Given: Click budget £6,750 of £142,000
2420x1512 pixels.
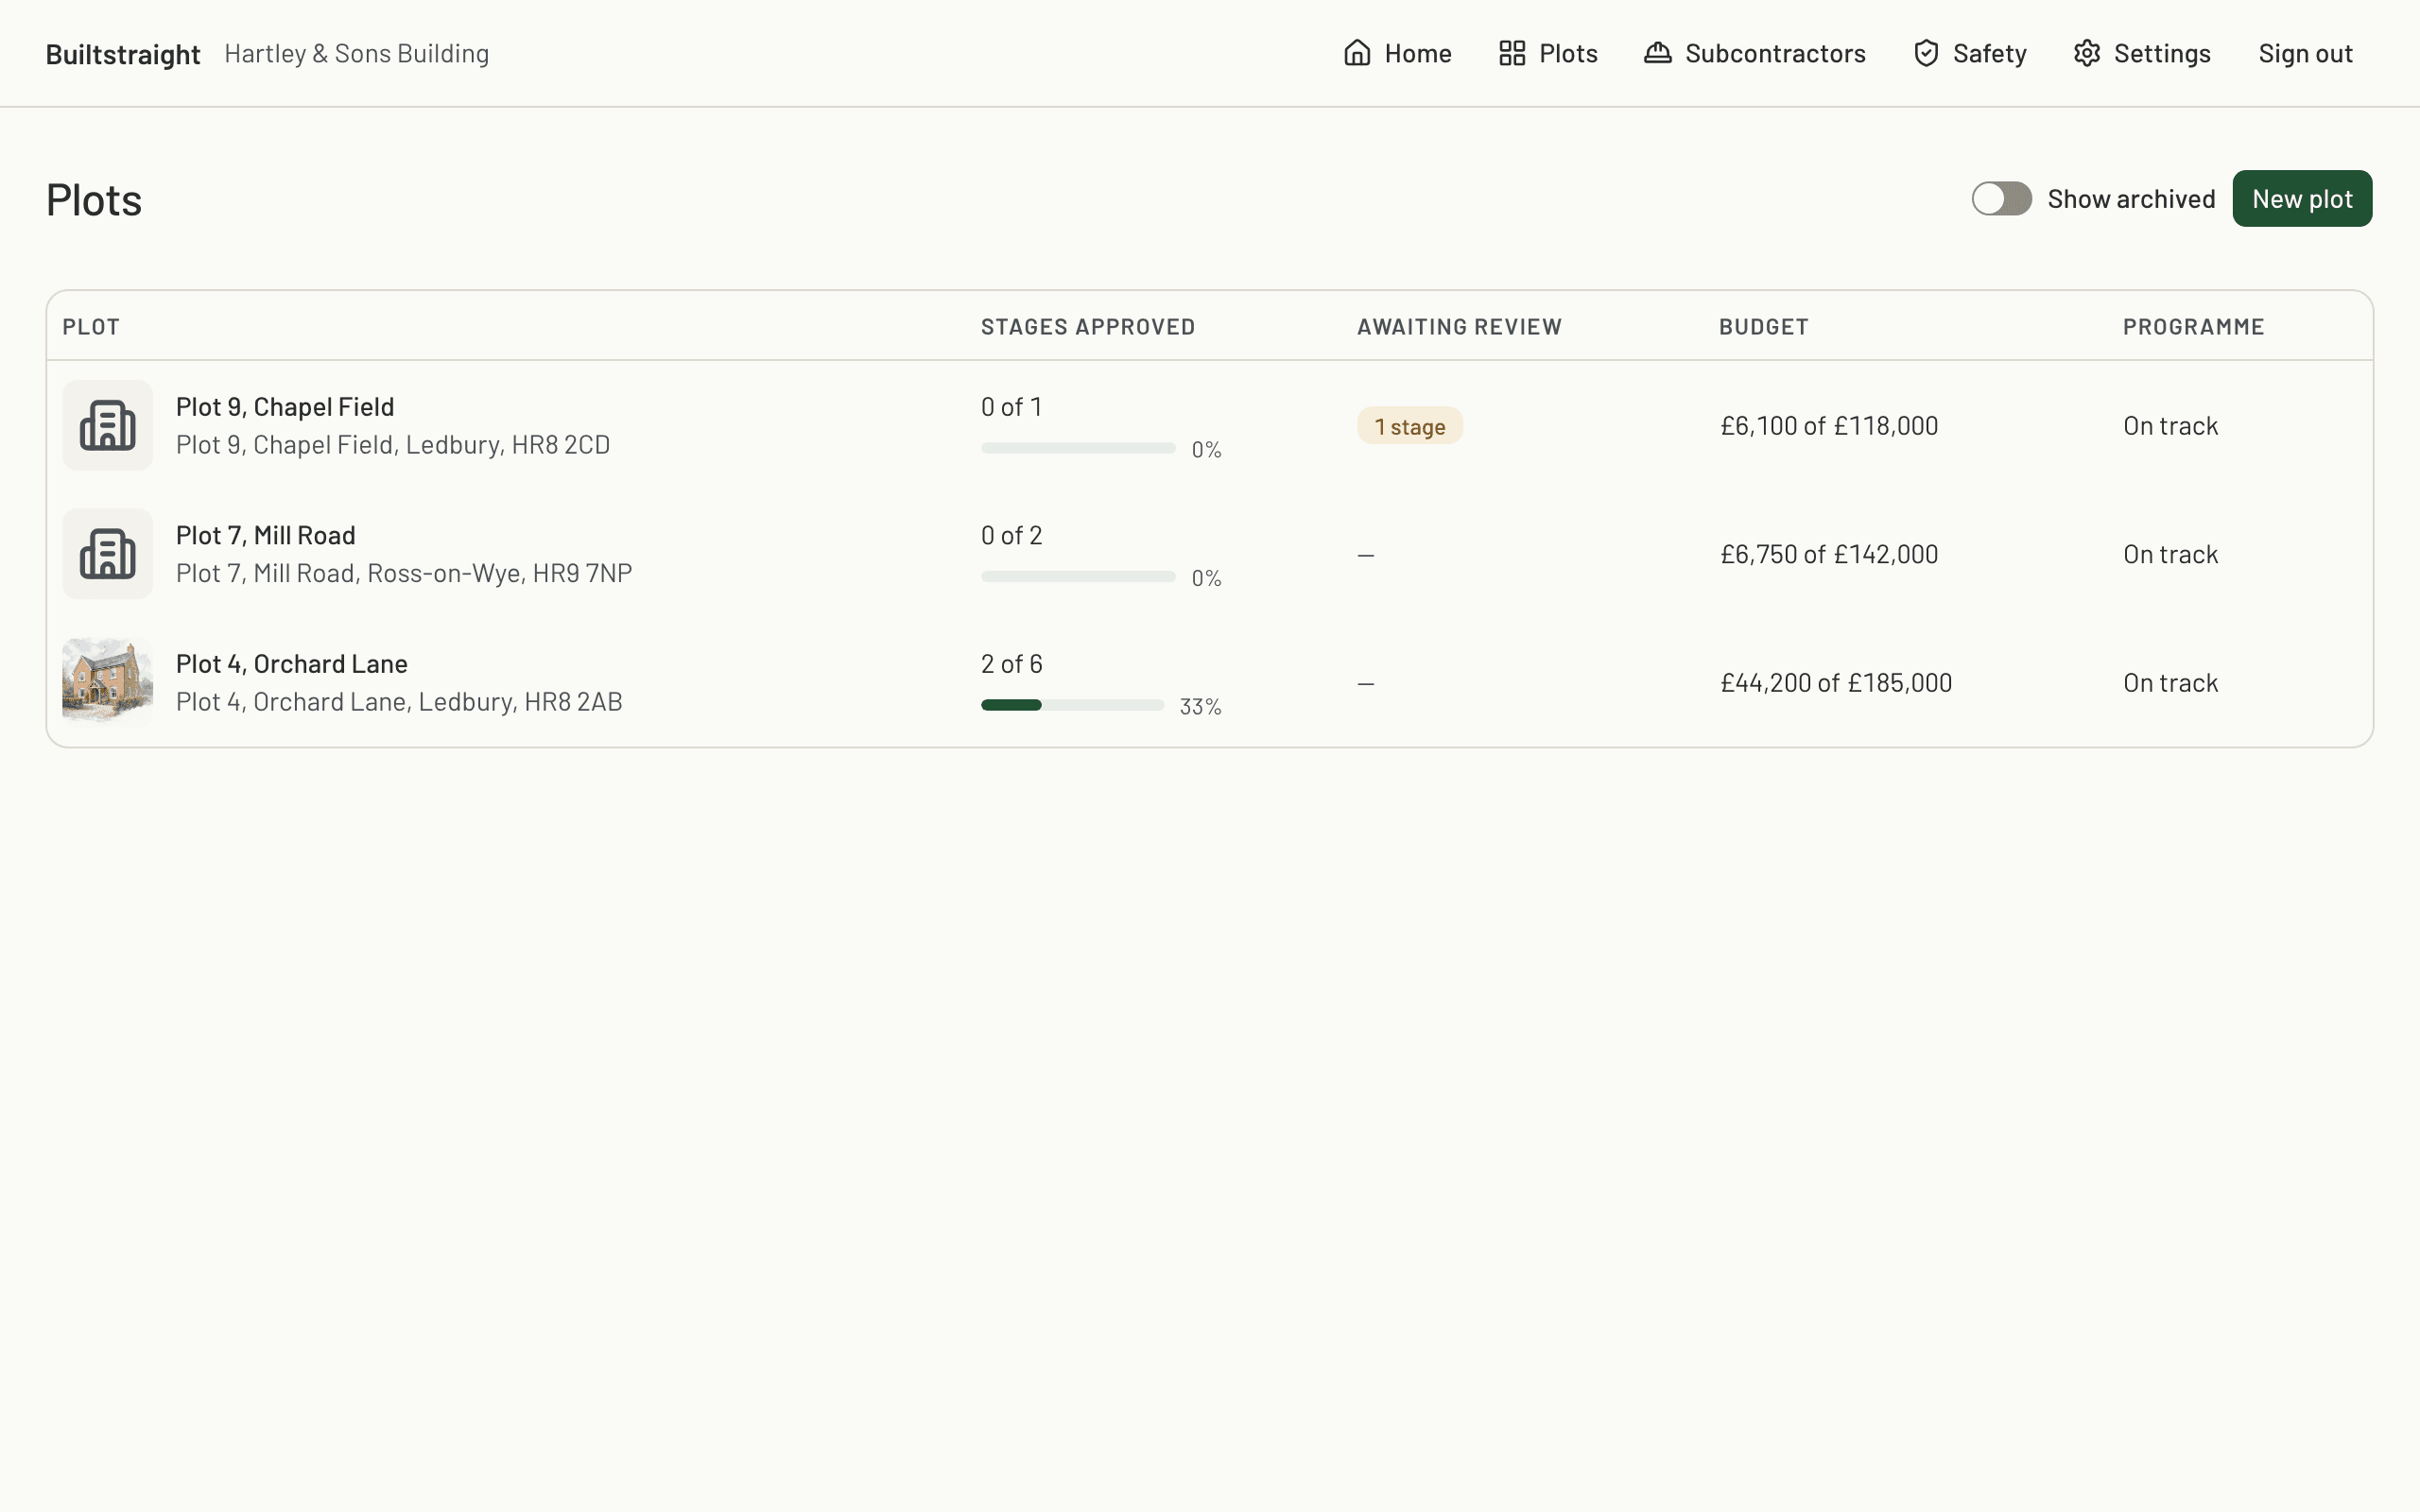Looking at the screenshot, I should point(1829,554).
